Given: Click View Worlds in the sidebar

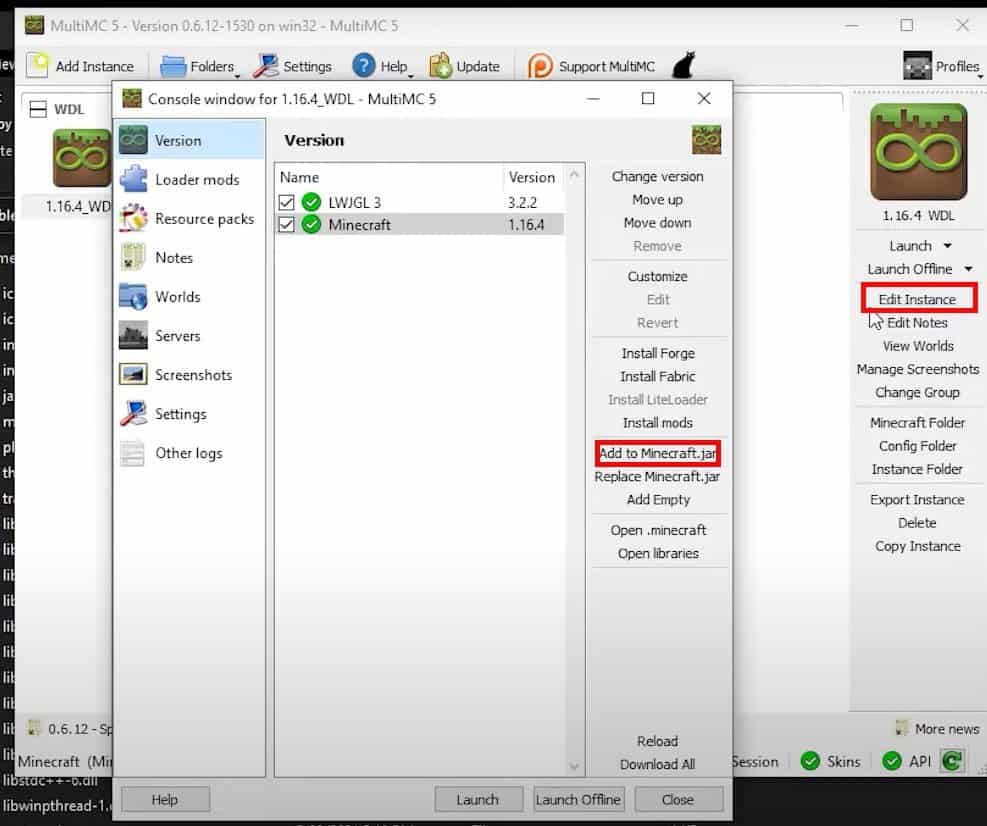Looking at the screenshot, I should 918,346.
